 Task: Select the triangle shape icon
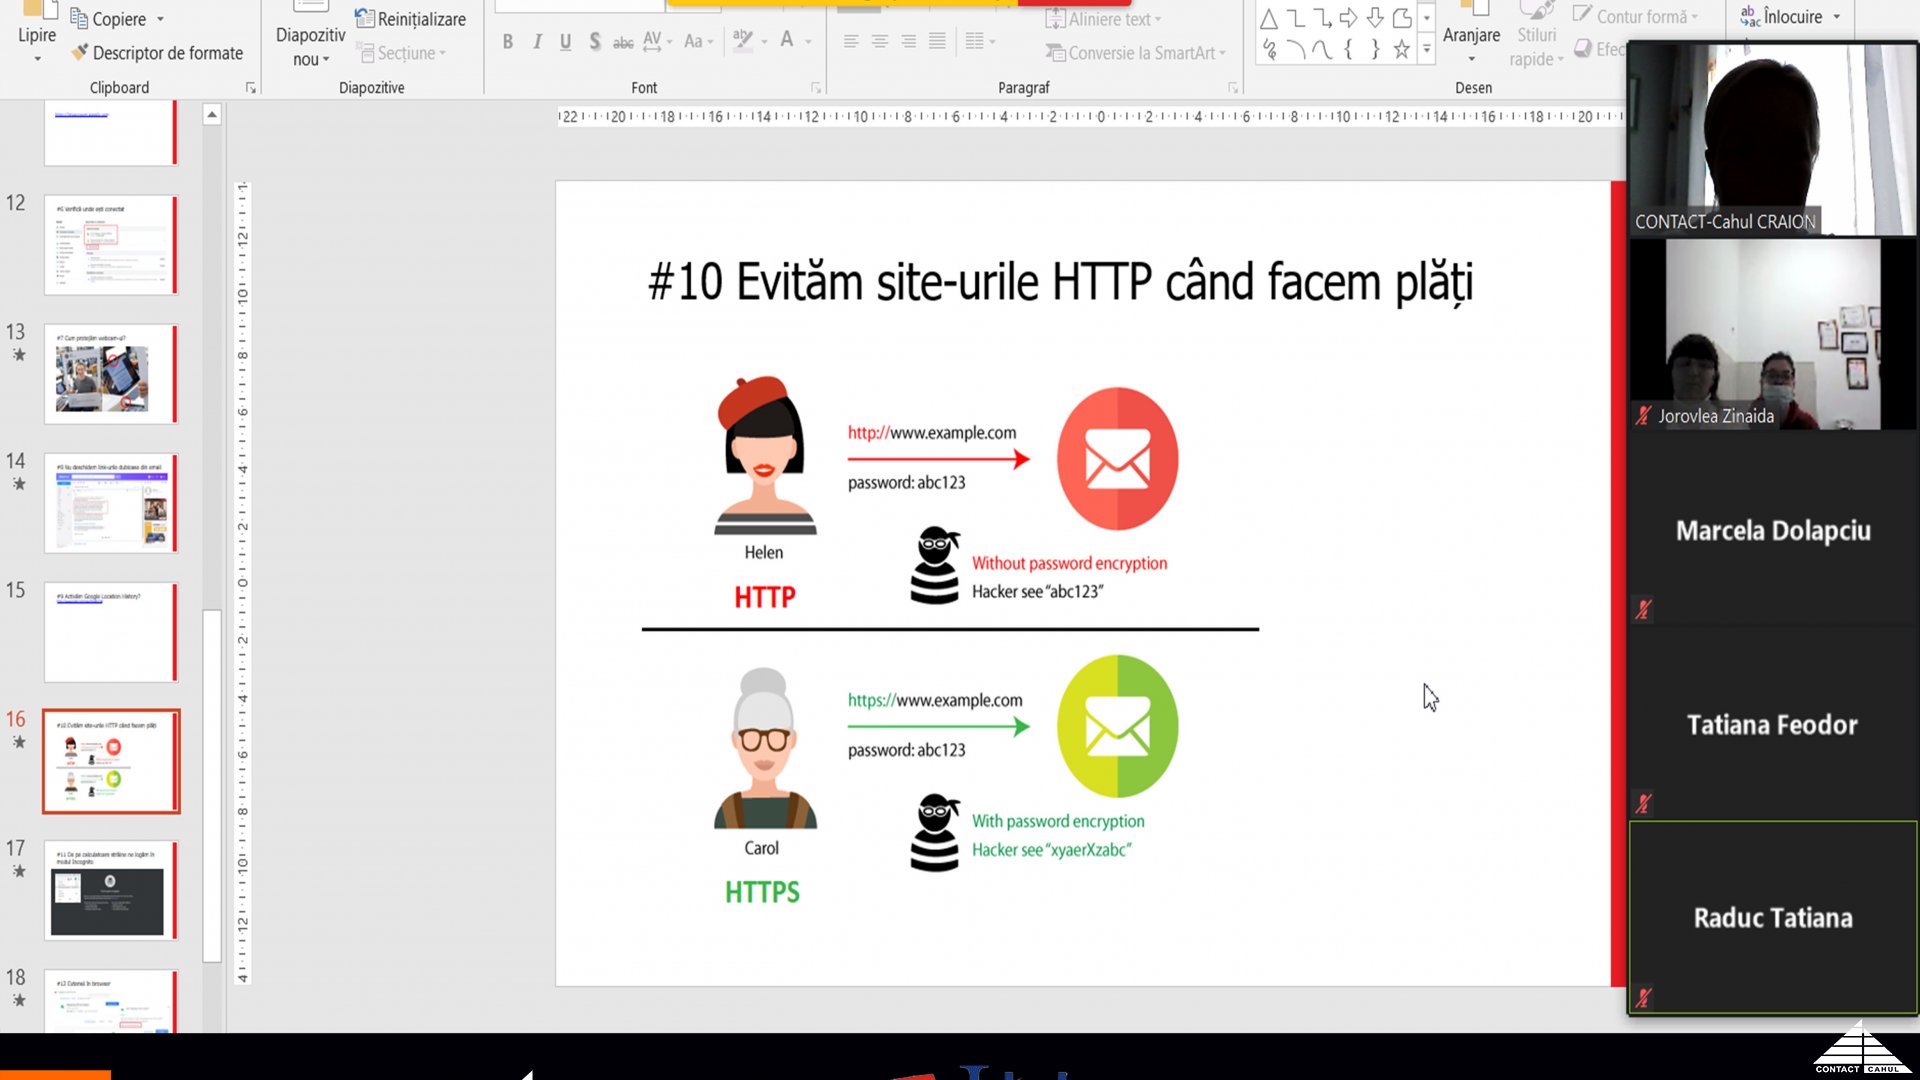pos(1268,19)
